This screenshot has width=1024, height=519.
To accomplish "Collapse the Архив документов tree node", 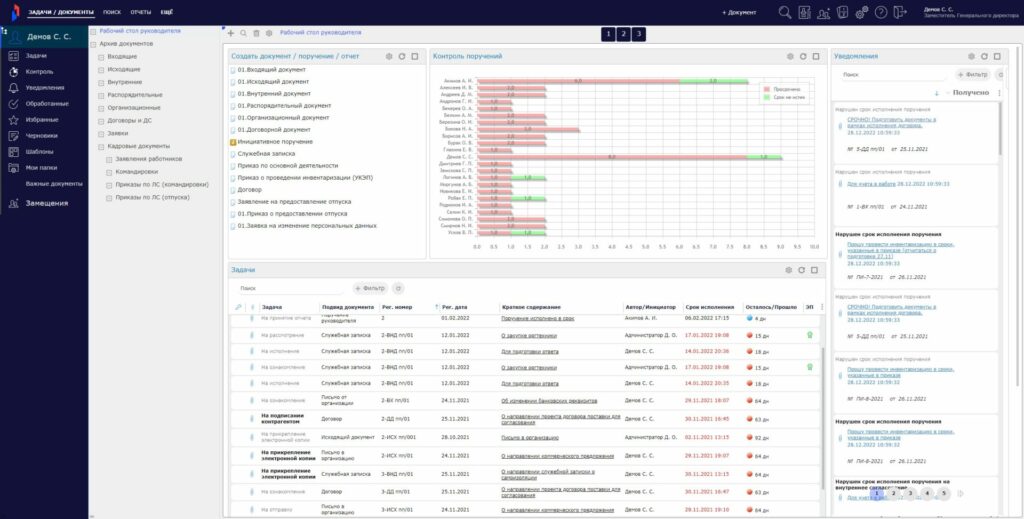I will tap(93, 44).
